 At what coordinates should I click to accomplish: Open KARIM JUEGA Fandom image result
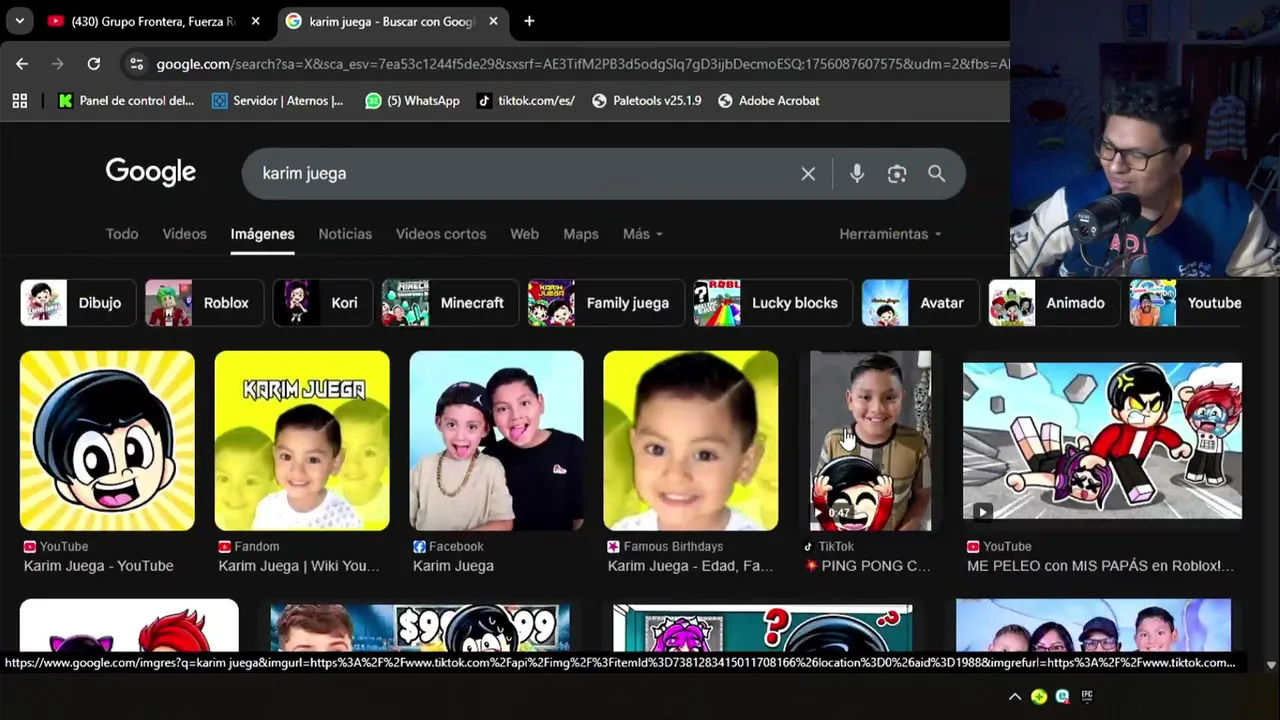point(302,440)
